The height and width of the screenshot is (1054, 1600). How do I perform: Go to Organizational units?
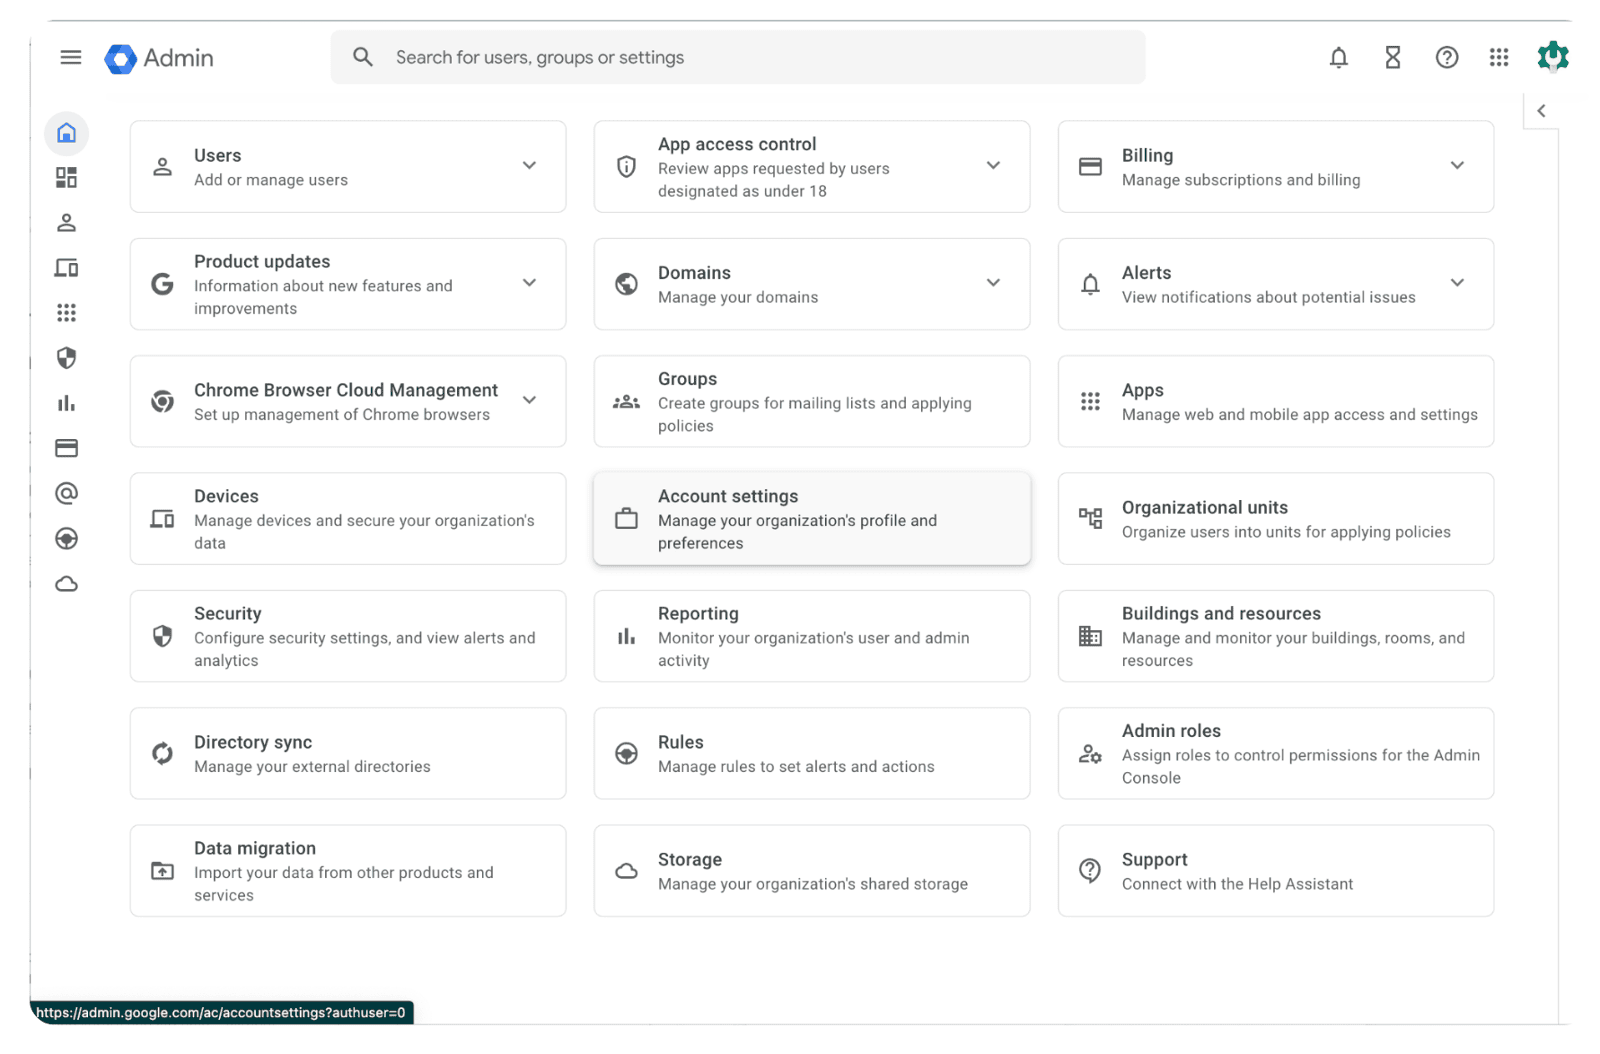tap(1275, 519)
